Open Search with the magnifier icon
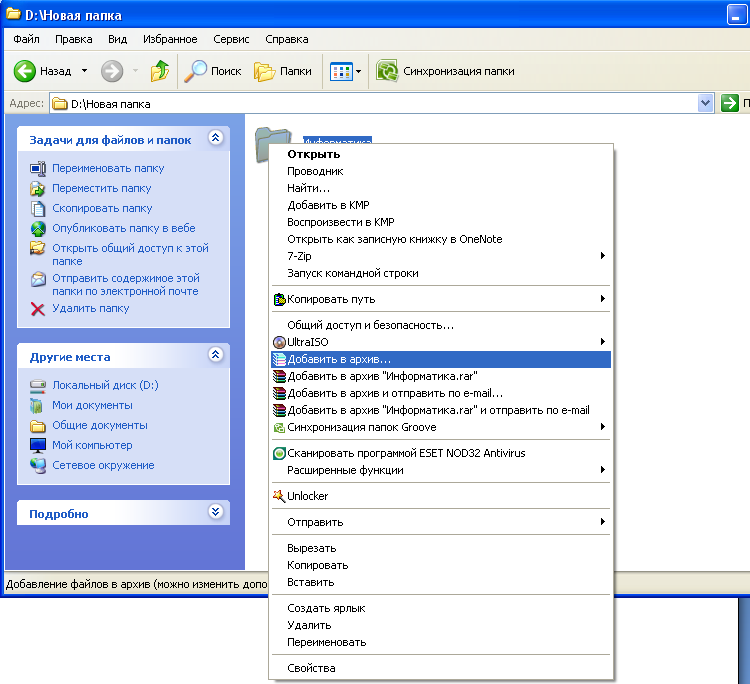 [196, 71]
